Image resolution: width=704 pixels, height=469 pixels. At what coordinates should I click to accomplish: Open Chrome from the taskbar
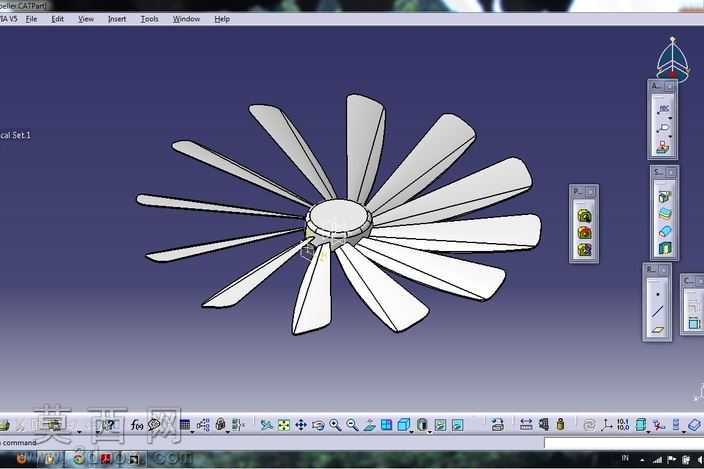click(79, 459)
